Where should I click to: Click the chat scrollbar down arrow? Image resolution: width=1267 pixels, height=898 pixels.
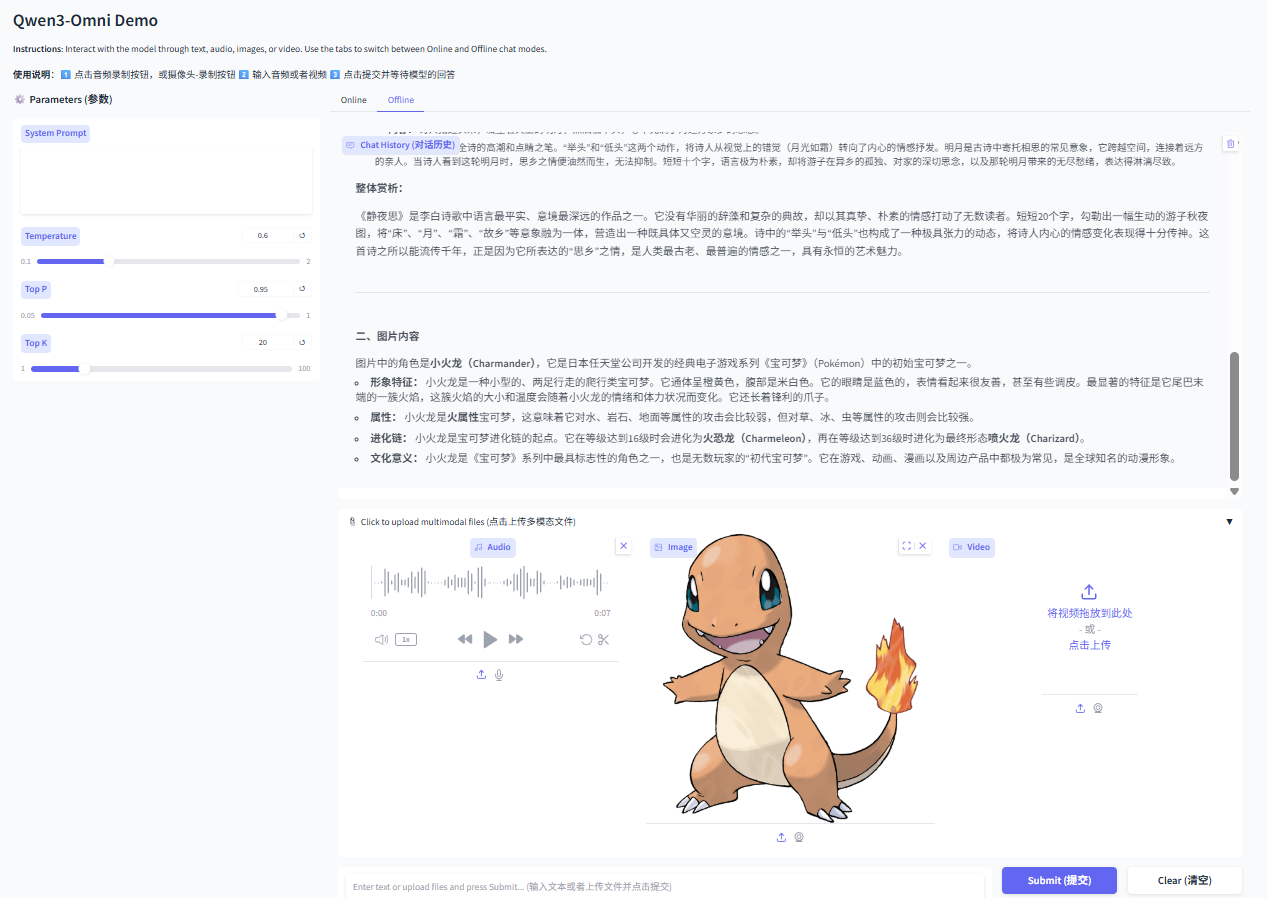pyautogui.click(x=1234, y=491)
